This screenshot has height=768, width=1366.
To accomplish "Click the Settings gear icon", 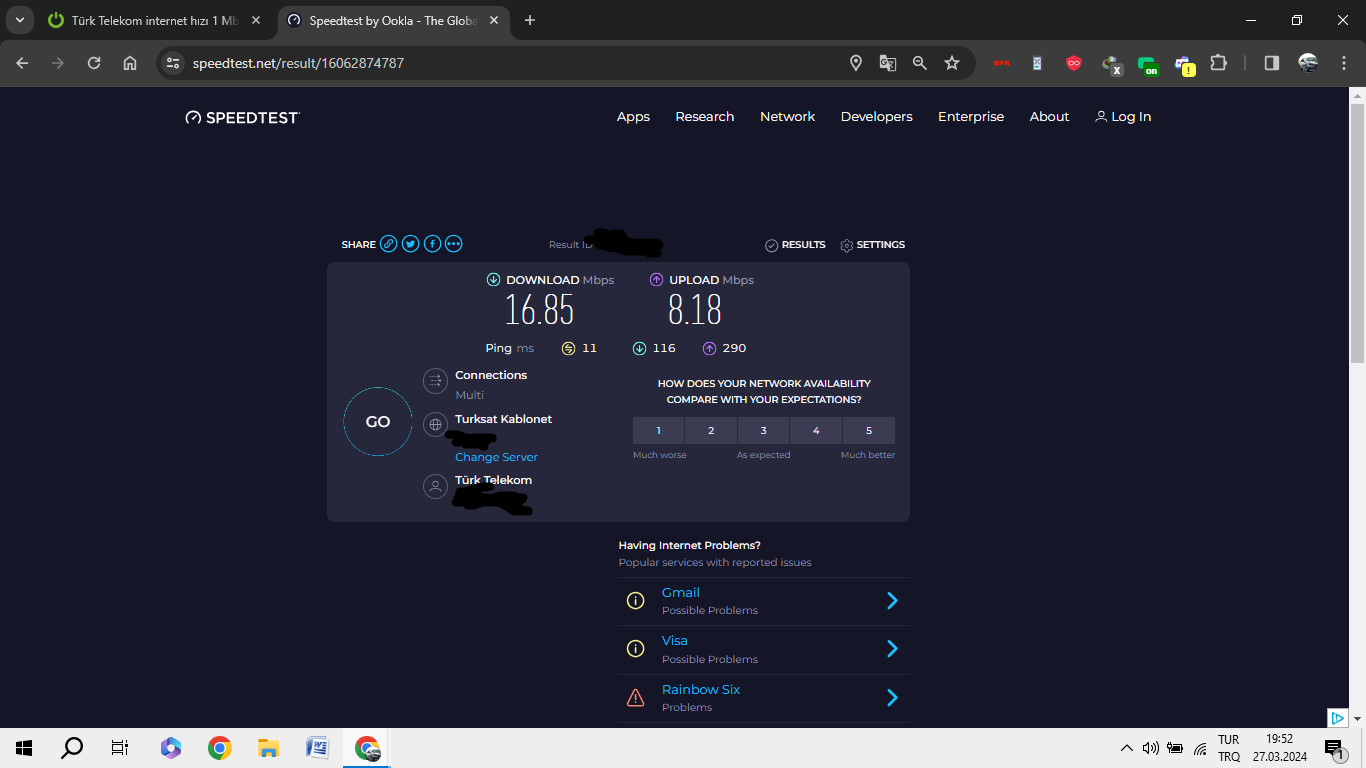I will pos(847,245).
